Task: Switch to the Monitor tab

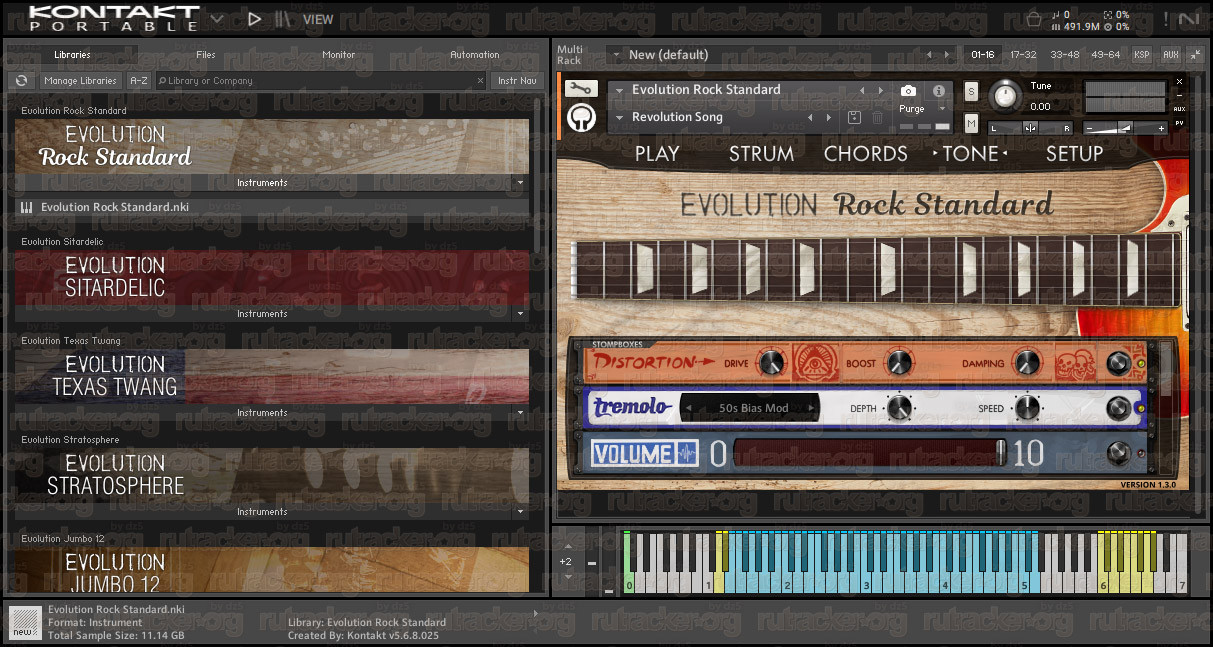Action: point(338,55)
